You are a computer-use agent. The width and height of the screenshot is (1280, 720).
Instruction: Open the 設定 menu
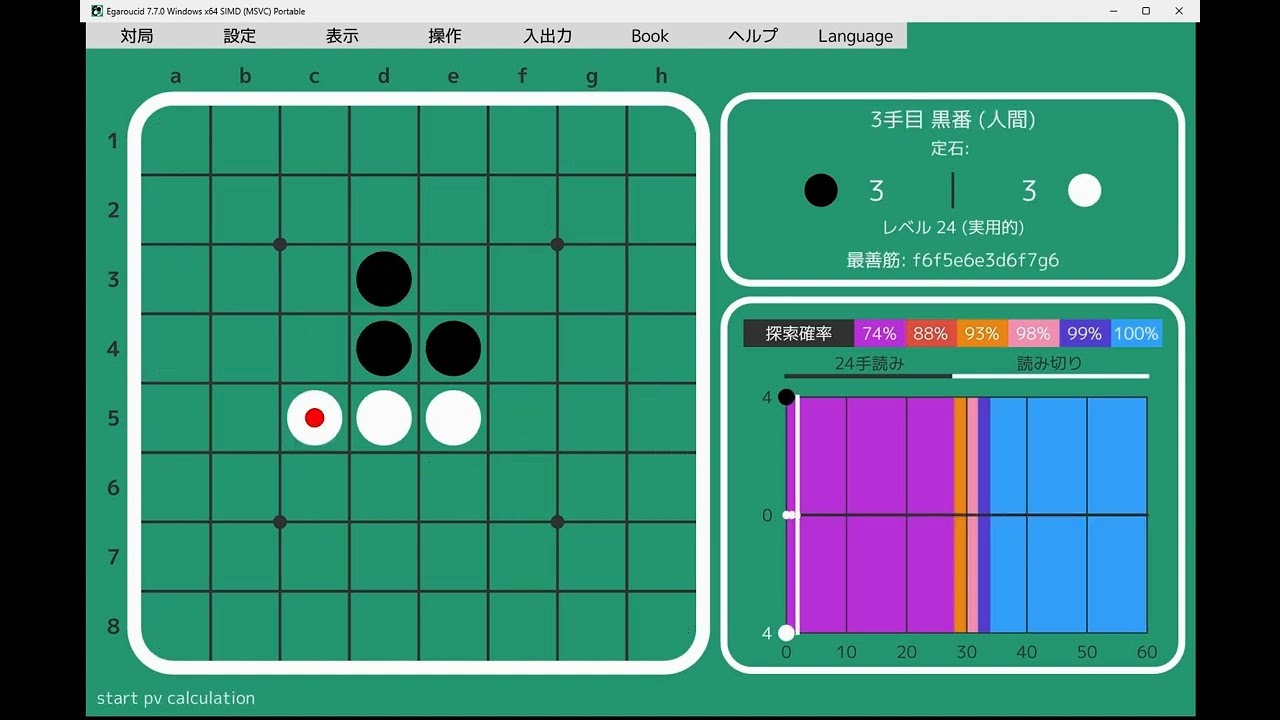tap(240, 36)
